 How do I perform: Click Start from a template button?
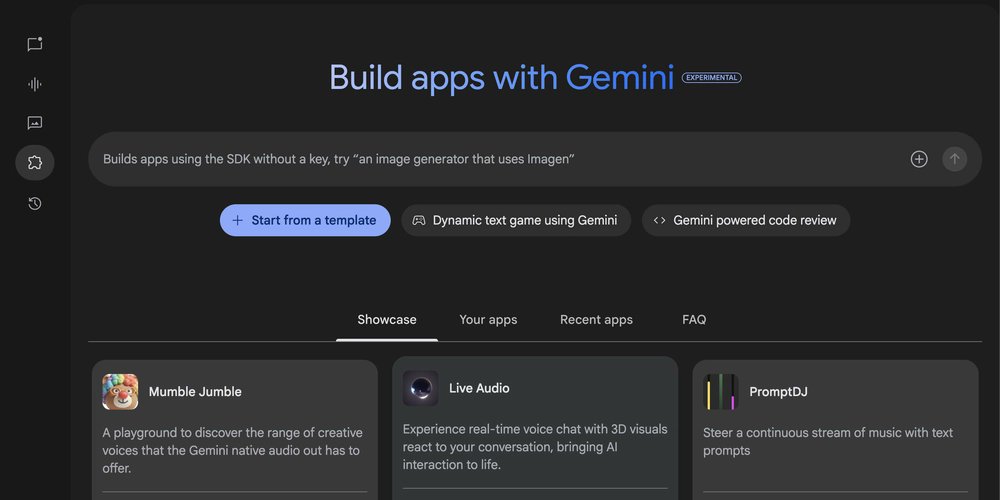coord(305,220)
